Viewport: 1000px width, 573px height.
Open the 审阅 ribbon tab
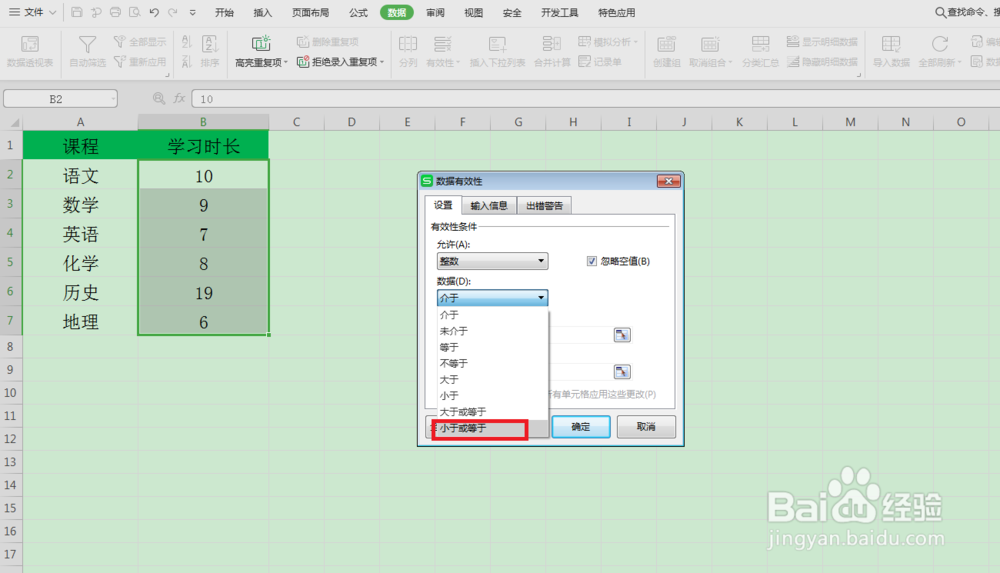coord(435,12)
